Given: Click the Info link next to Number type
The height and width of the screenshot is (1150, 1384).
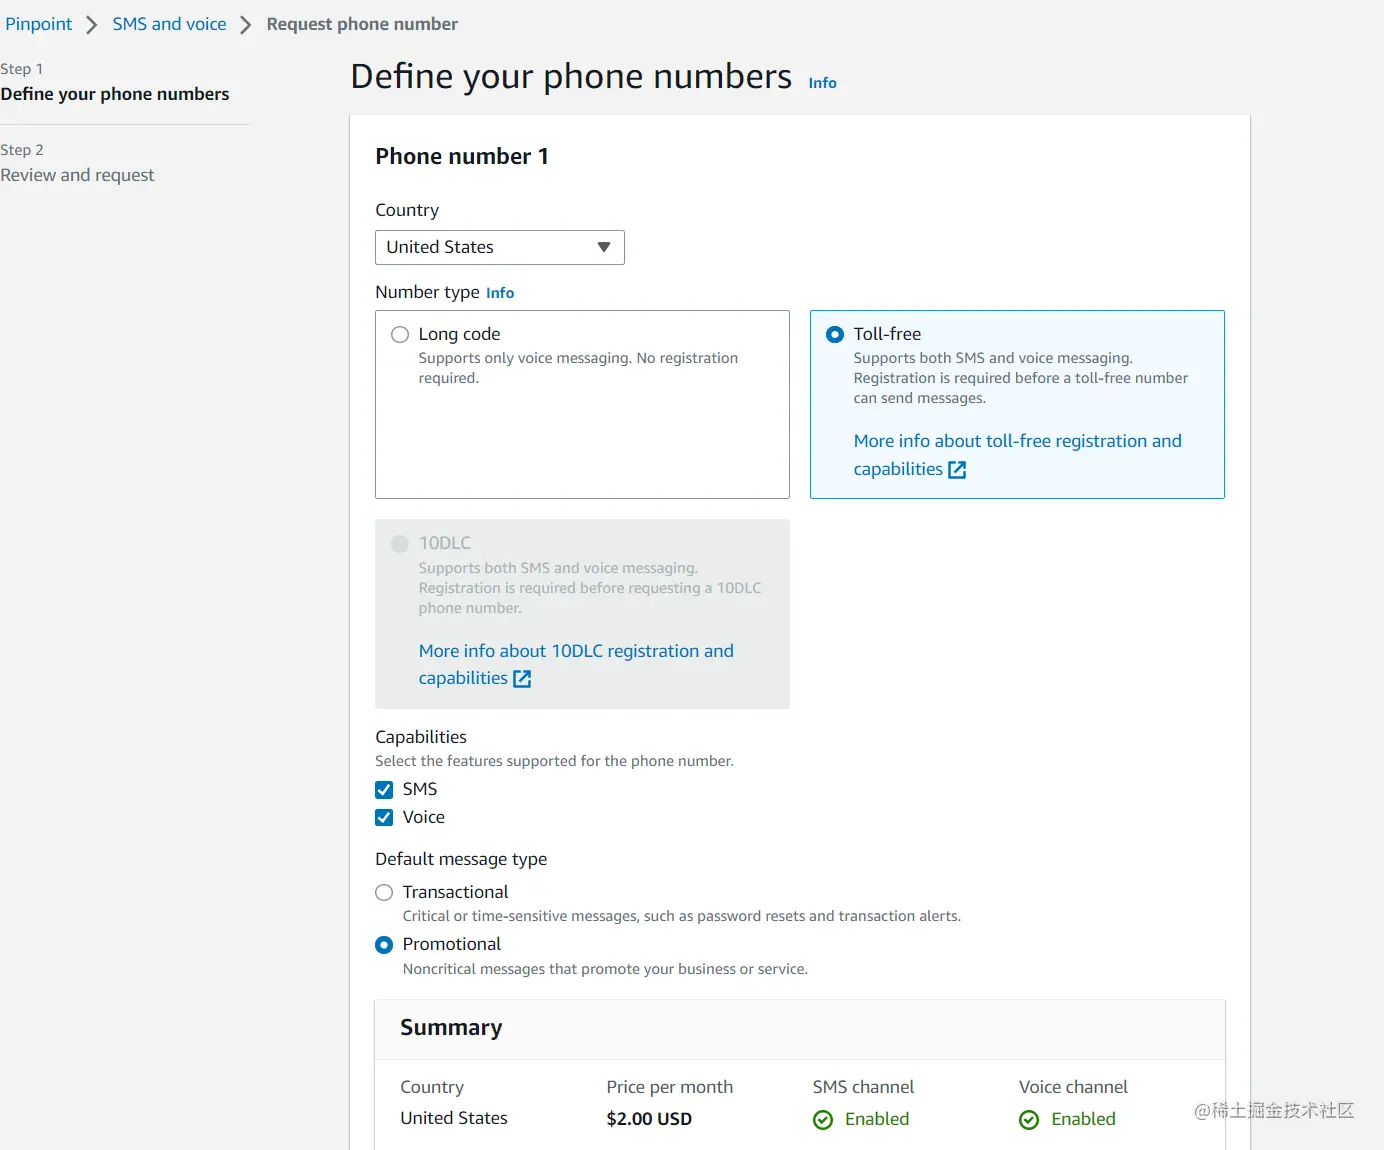Looking at the screenshot, I should pos(500,292).
